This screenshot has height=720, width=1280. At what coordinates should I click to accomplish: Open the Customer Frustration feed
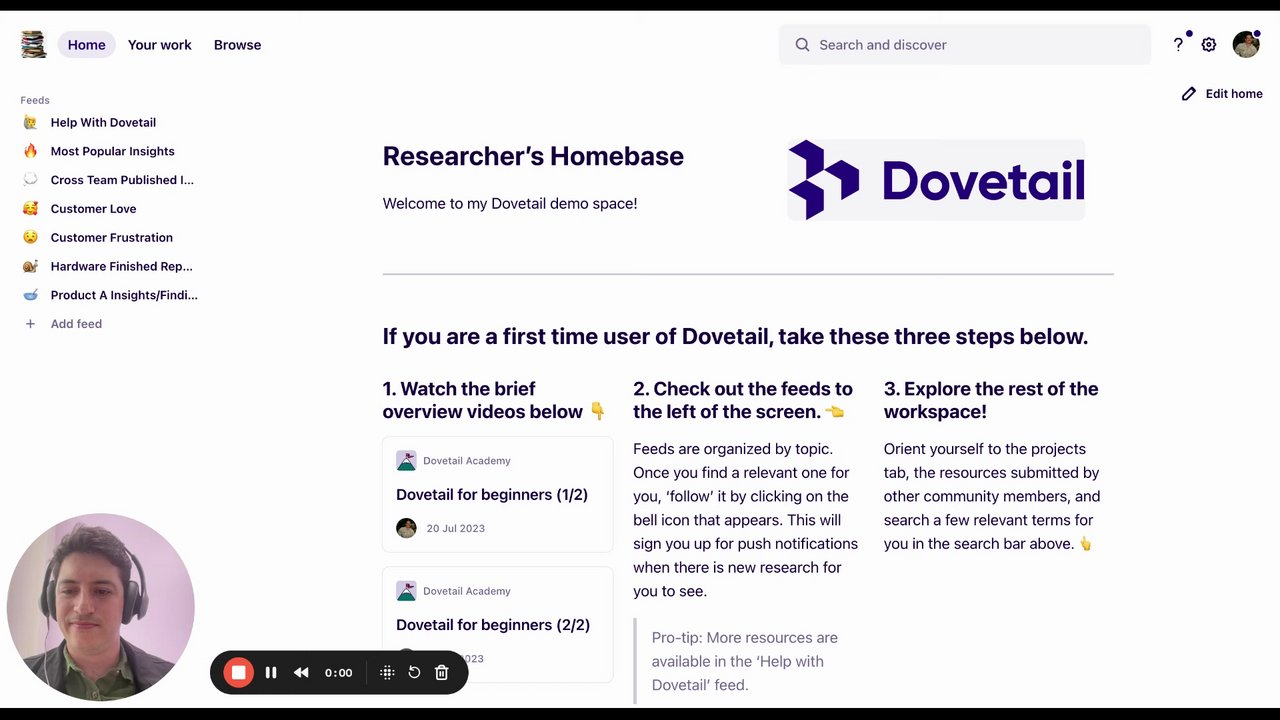point(111,237)
